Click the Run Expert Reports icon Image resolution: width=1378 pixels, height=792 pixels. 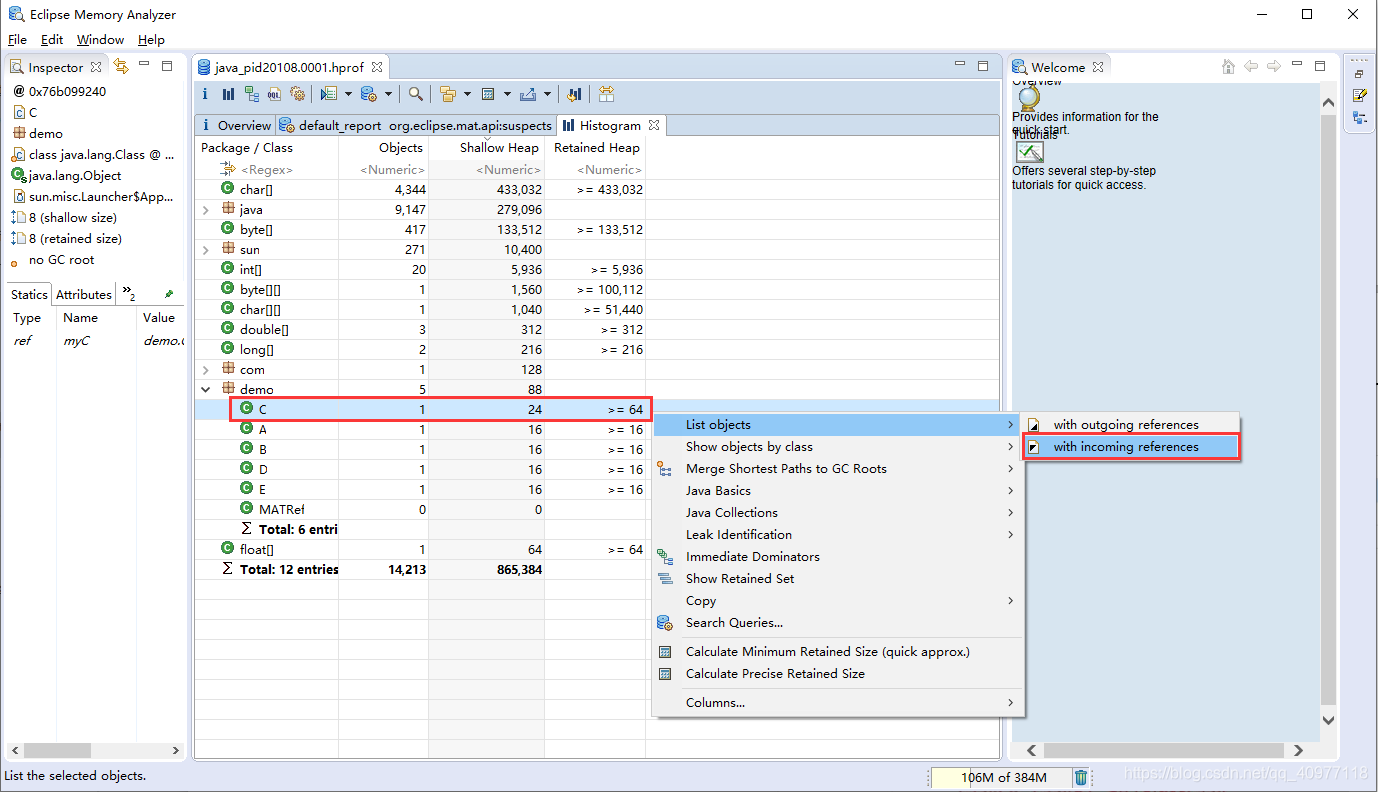click(x=328, y=94)
